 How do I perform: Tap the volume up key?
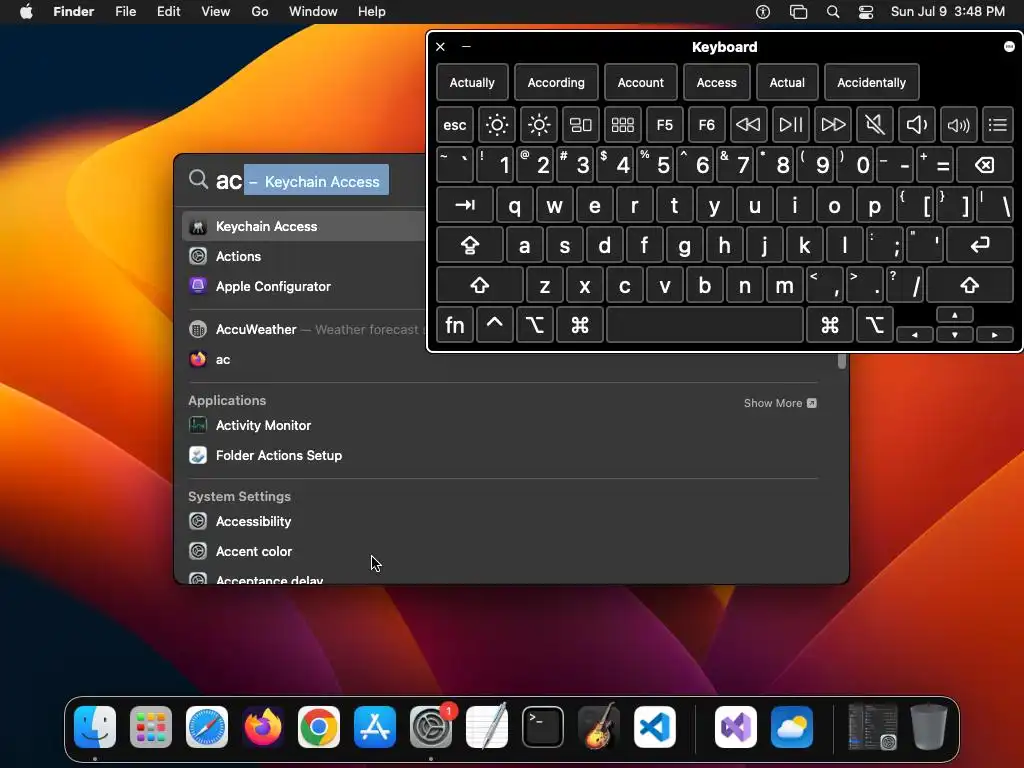point(958,125)
